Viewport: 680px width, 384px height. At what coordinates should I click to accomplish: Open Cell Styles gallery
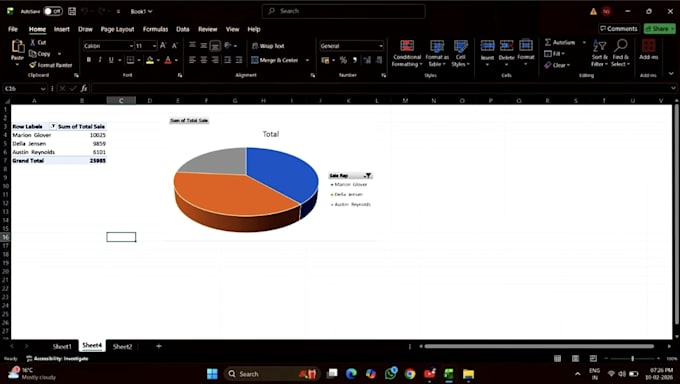coord(461,53)
